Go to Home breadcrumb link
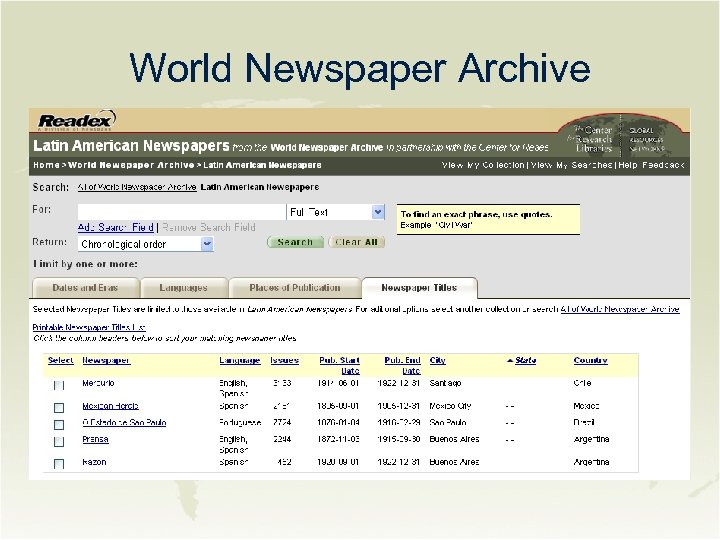Image resolution: width=720 pixels, height=540 pixels. (46, 165)
